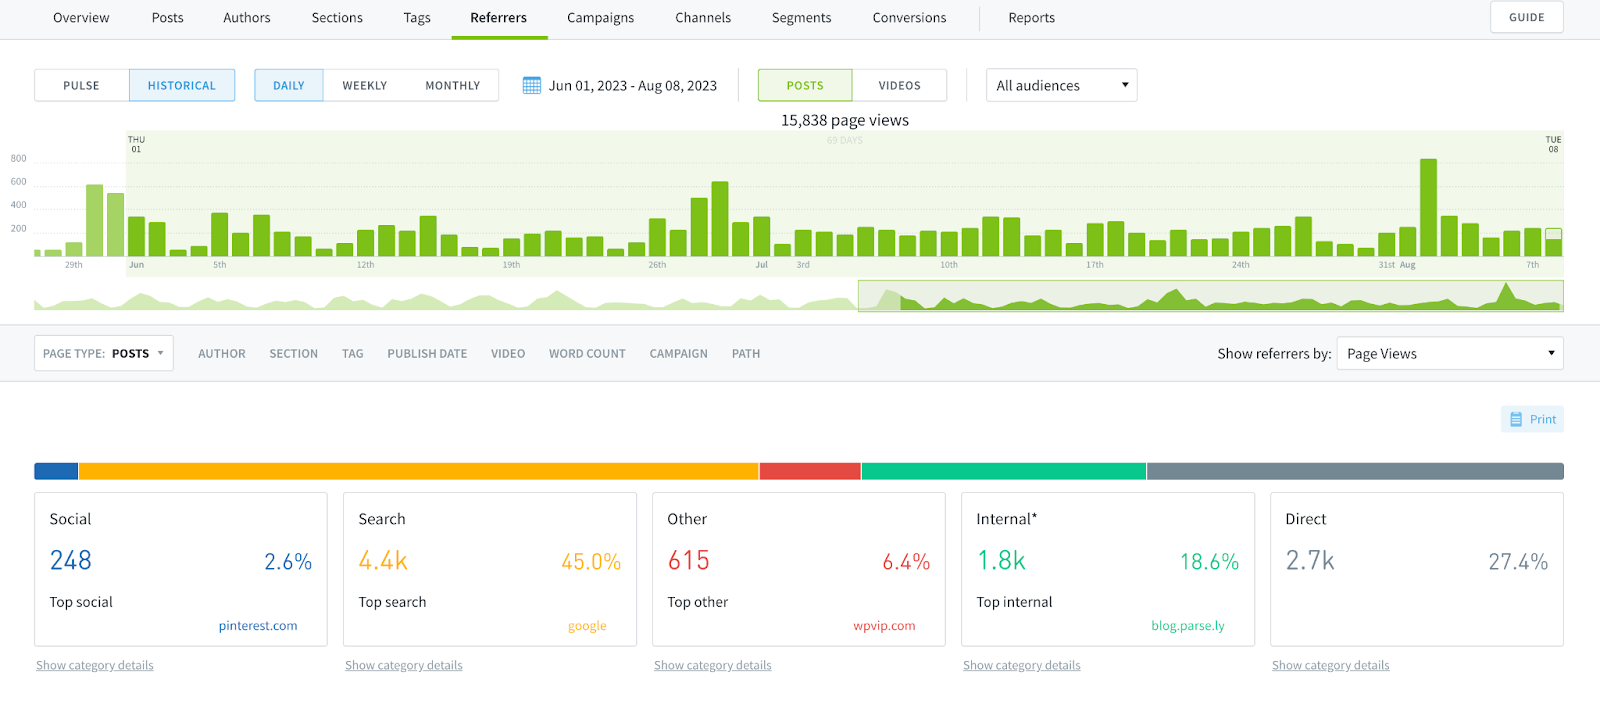The image size is (1600, 704).
Task: Click the selected range in the mini timeline
Action: tap(1210, 296)
